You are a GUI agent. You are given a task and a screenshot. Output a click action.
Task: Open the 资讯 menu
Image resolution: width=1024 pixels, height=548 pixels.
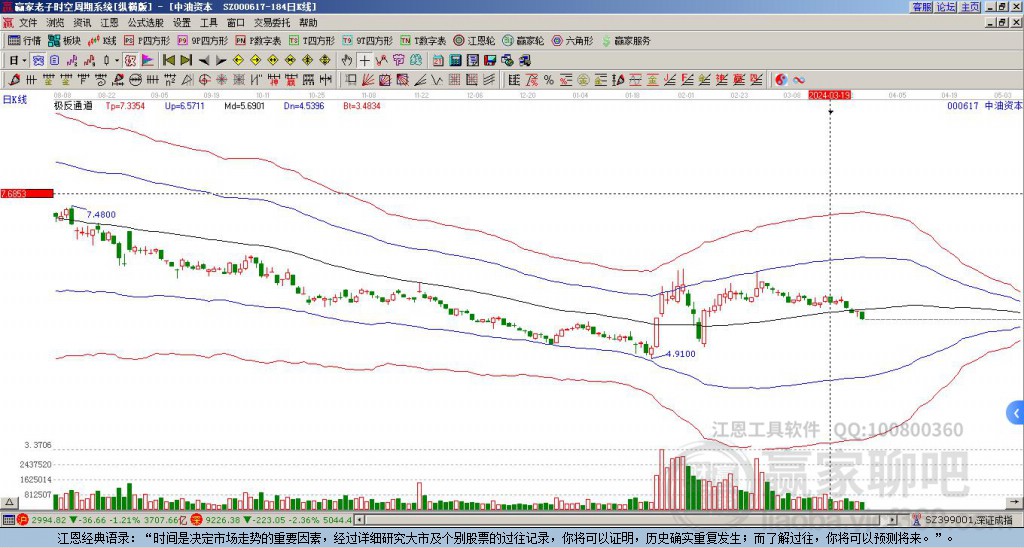click(82, 23)
